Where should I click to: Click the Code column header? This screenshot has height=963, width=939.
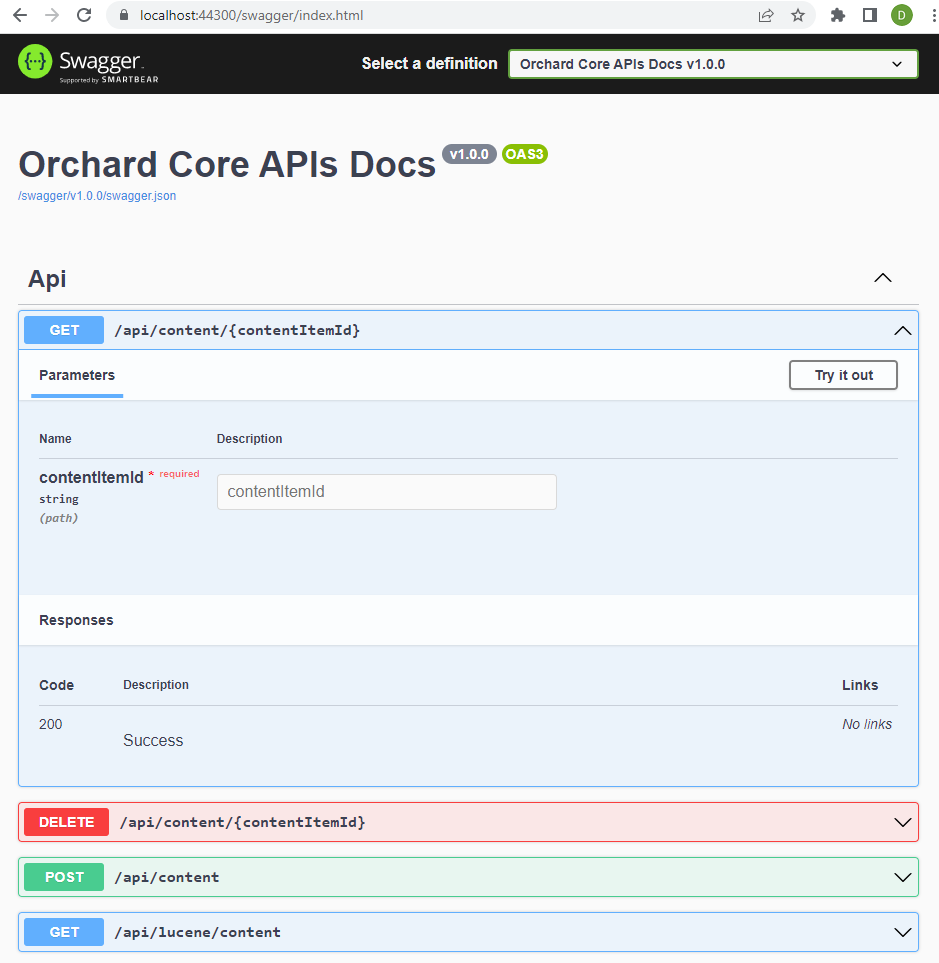coord(56,685)
